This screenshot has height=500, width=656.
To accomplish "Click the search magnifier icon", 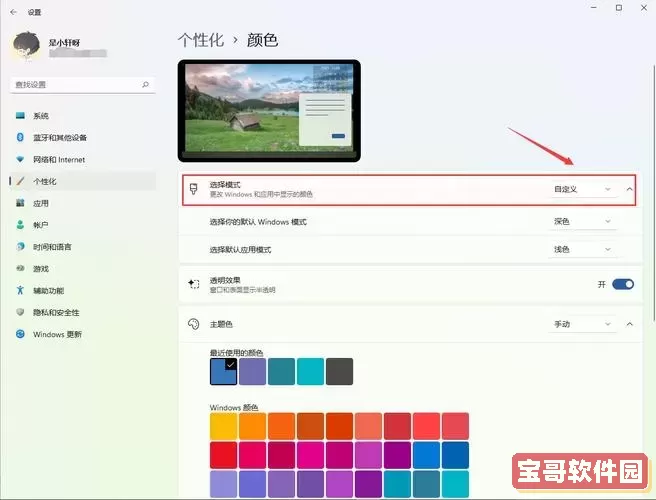I will (x=145, y=85).
